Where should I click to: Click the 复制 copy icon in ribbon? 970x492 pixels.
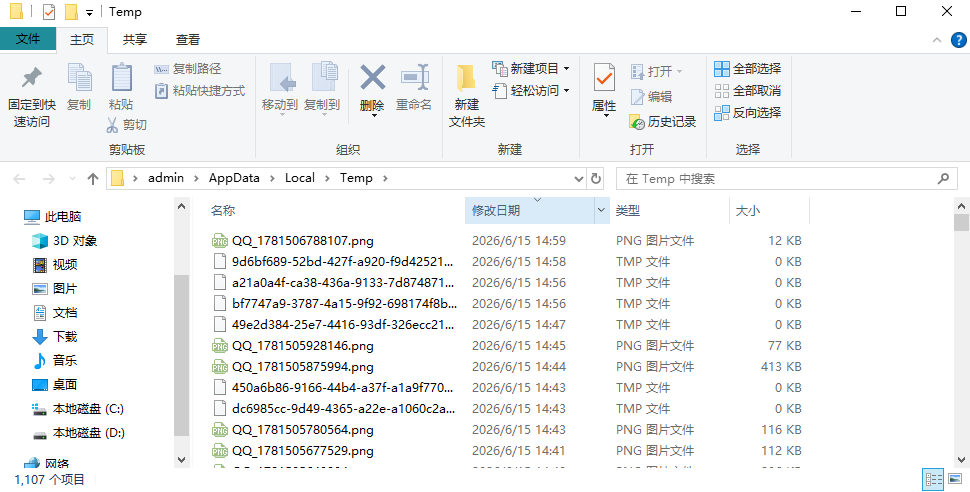[x=79, y=78]
